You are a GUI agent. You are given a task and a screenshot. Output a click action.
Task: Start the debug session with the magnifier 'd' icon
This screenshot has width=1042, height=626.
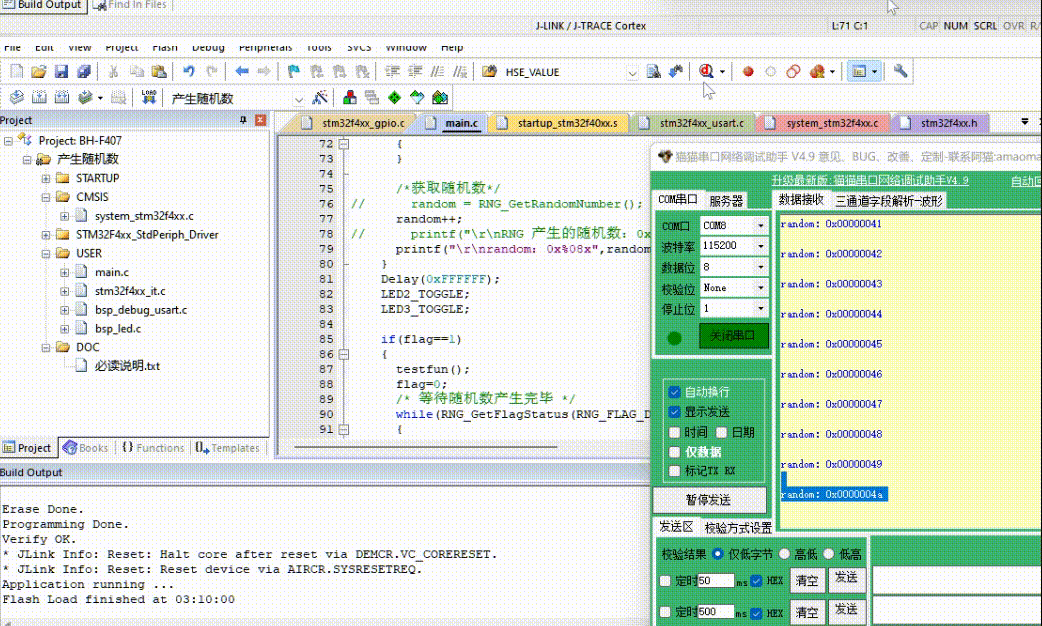coord(706,71)
